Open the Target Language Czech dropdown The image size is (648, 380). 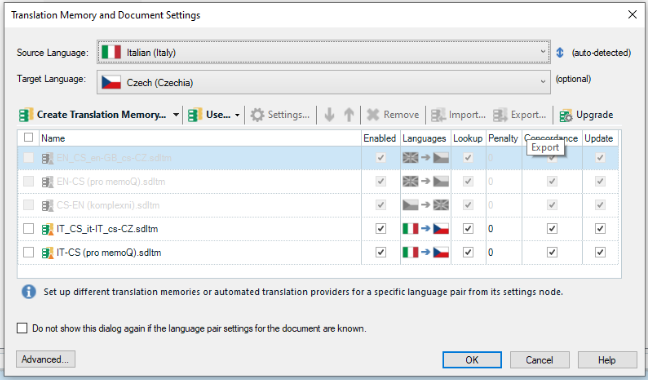pos(324,82)
